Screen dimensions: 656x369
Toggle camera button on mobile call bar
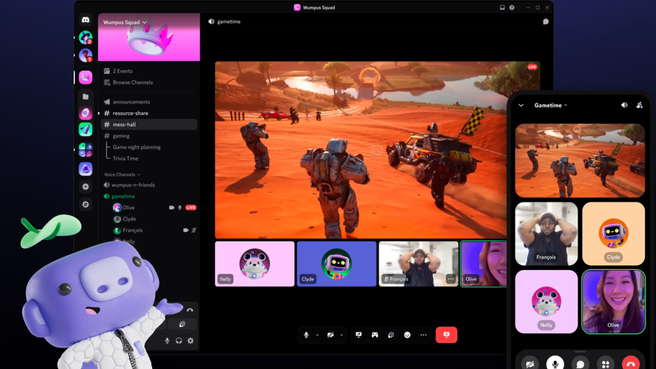tap(530, 364)
